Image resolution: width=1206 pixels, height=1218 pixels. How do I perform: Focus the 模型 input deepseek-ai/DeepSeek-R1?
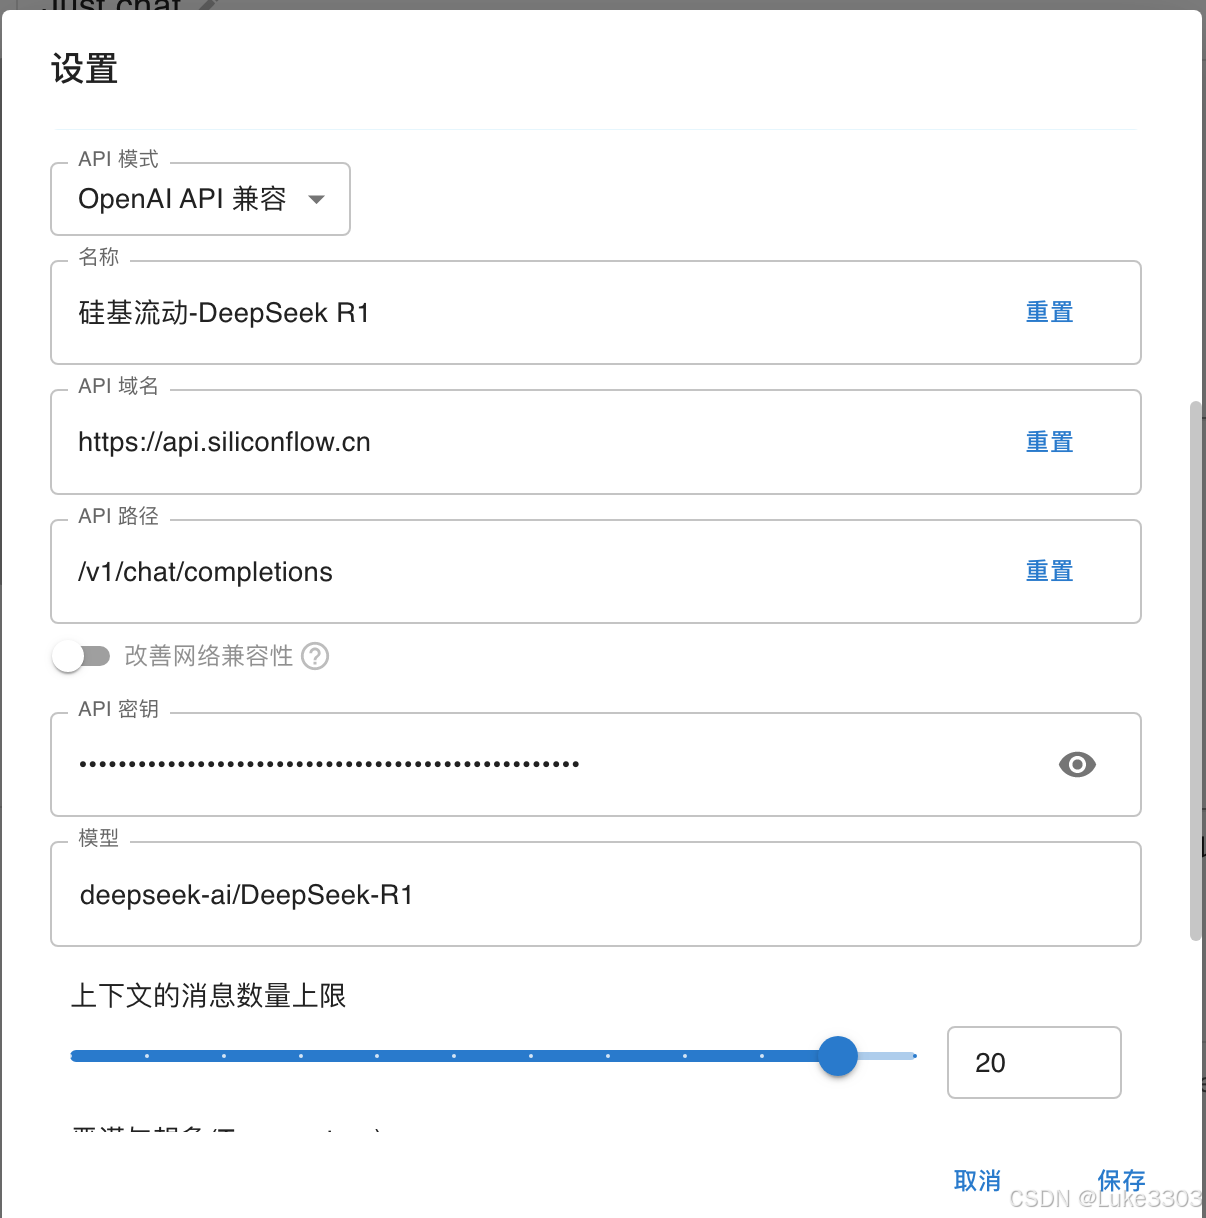[x=596, y=895]
